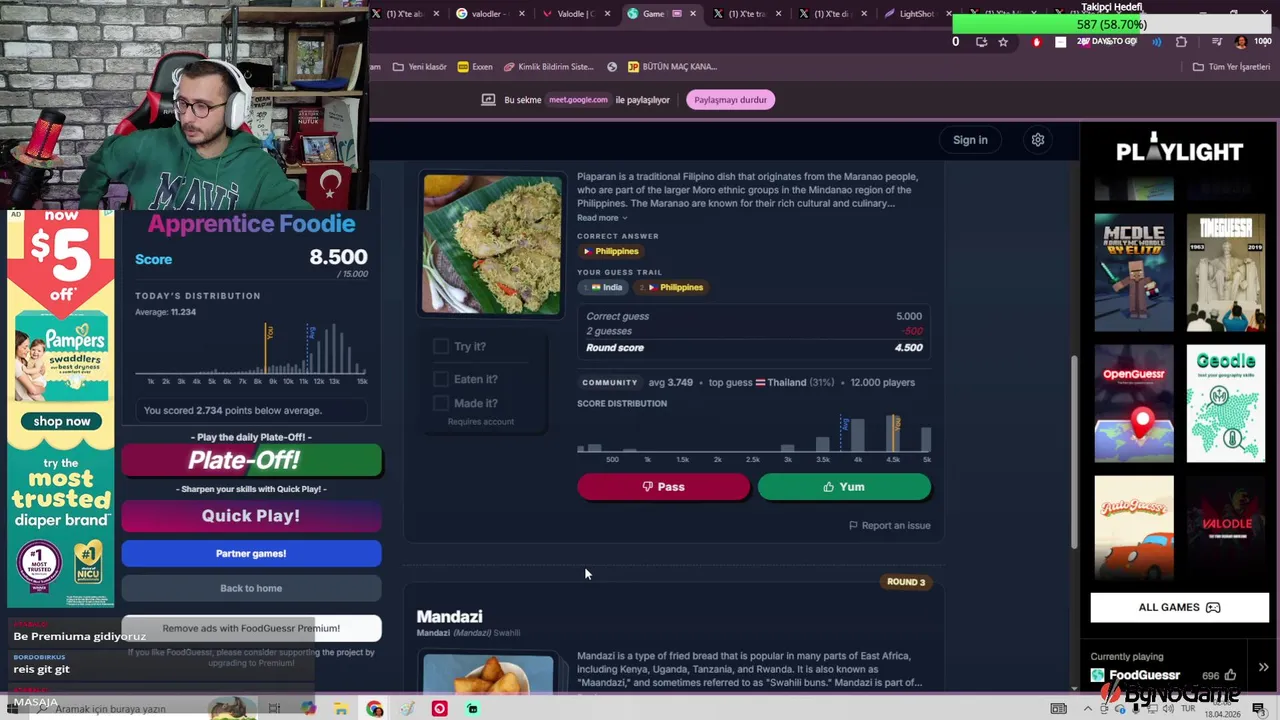Open the AutoGuessr game thumbnail
The height and width of the screenshot is (720, 1280).
pyautogui.click(x=1134, y=527)
